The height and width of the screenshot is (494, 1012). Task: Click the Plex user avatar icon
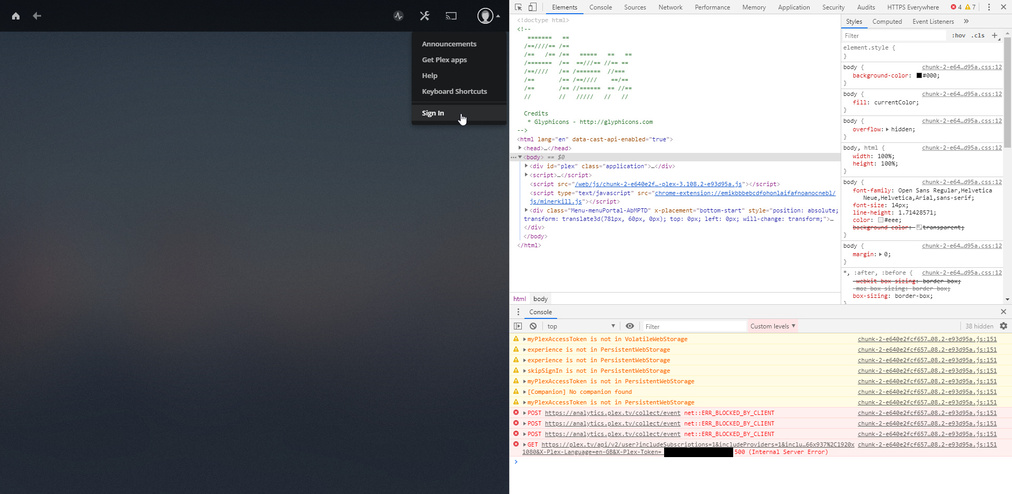485,16
